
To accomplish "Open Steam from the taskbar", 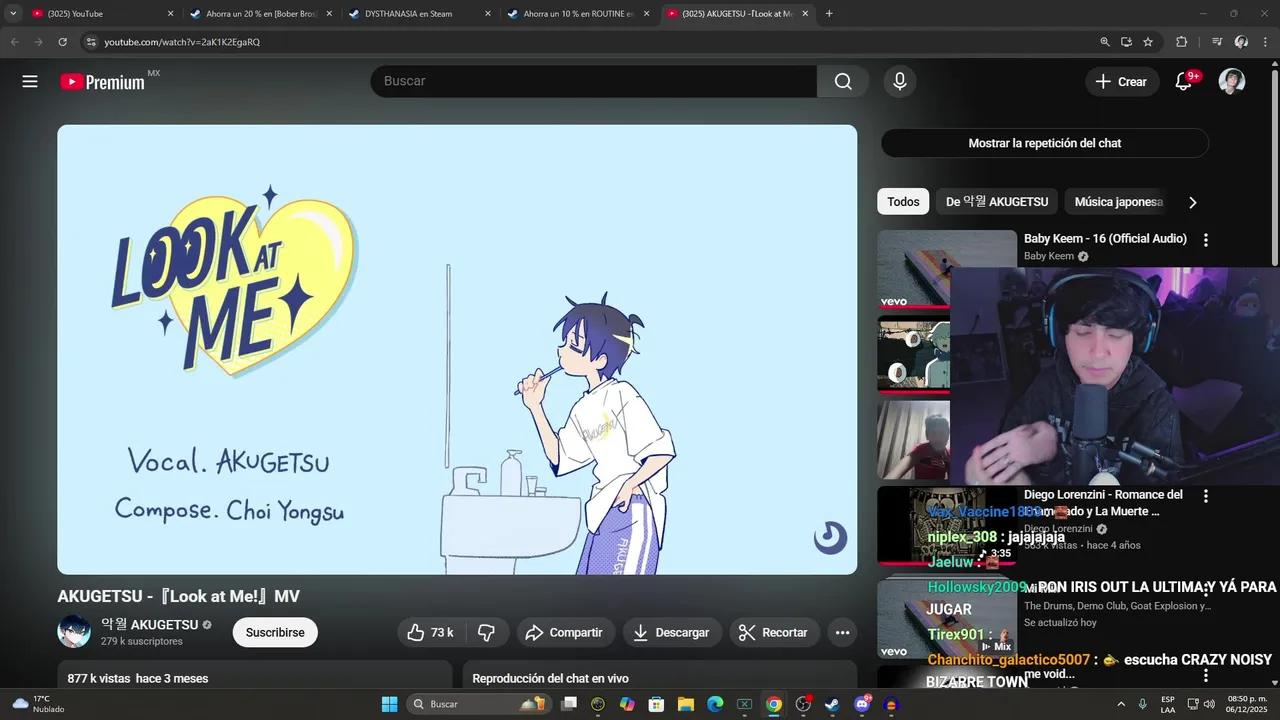I will (x=832, y=704).
